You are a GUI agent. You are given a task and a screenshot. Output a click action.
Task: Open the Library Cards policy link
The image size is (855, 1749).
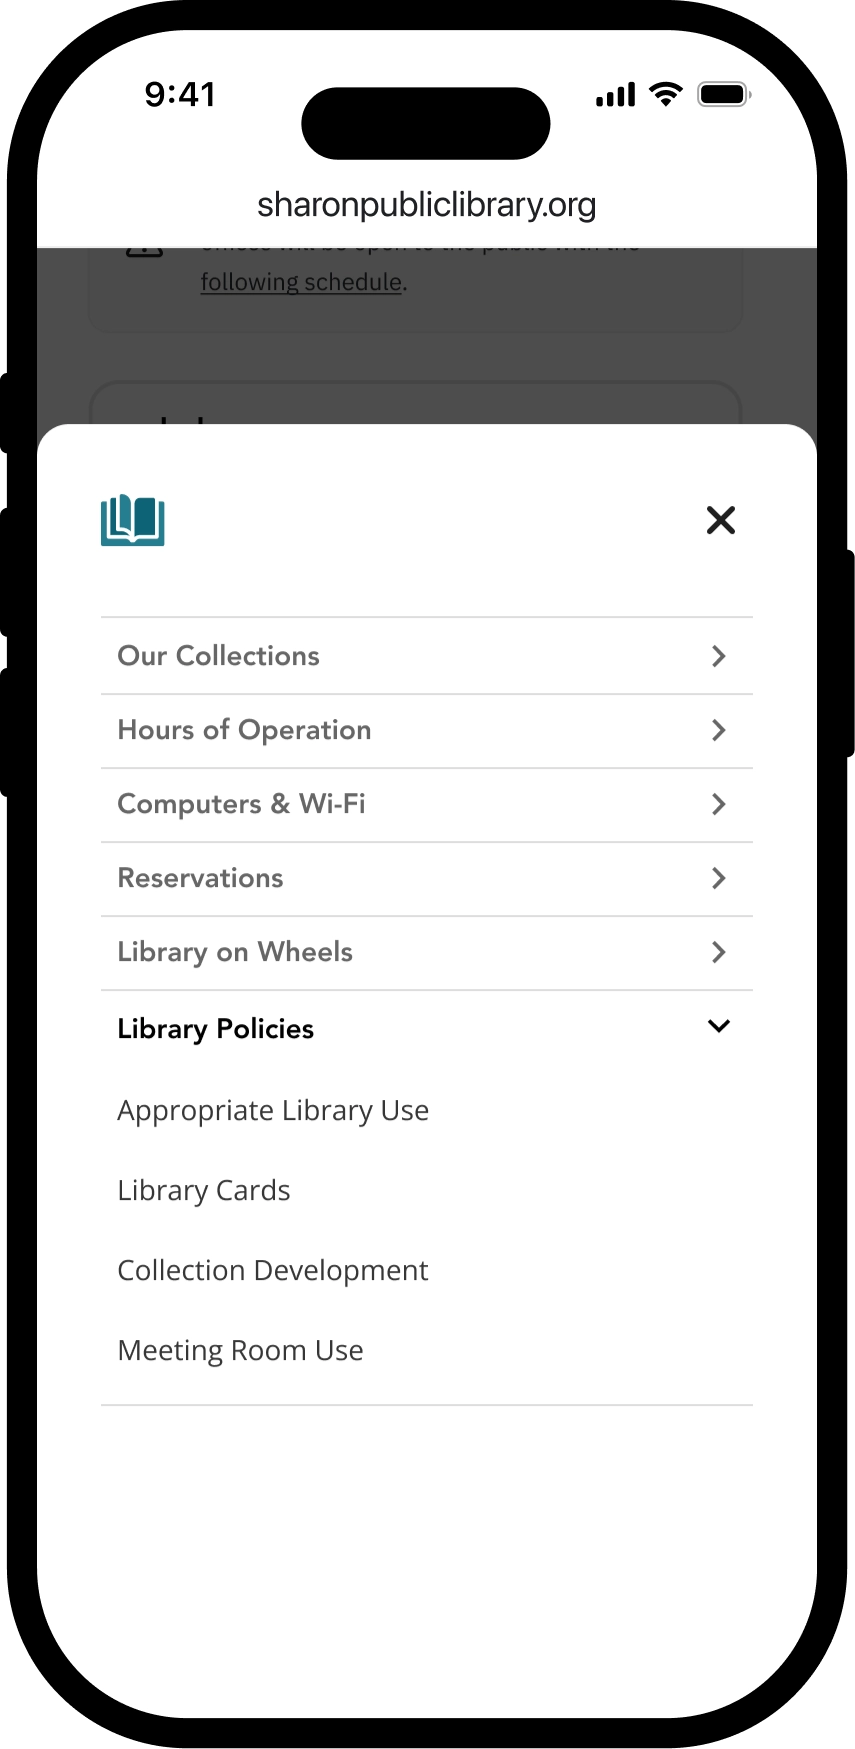(x=204, y=1191)
